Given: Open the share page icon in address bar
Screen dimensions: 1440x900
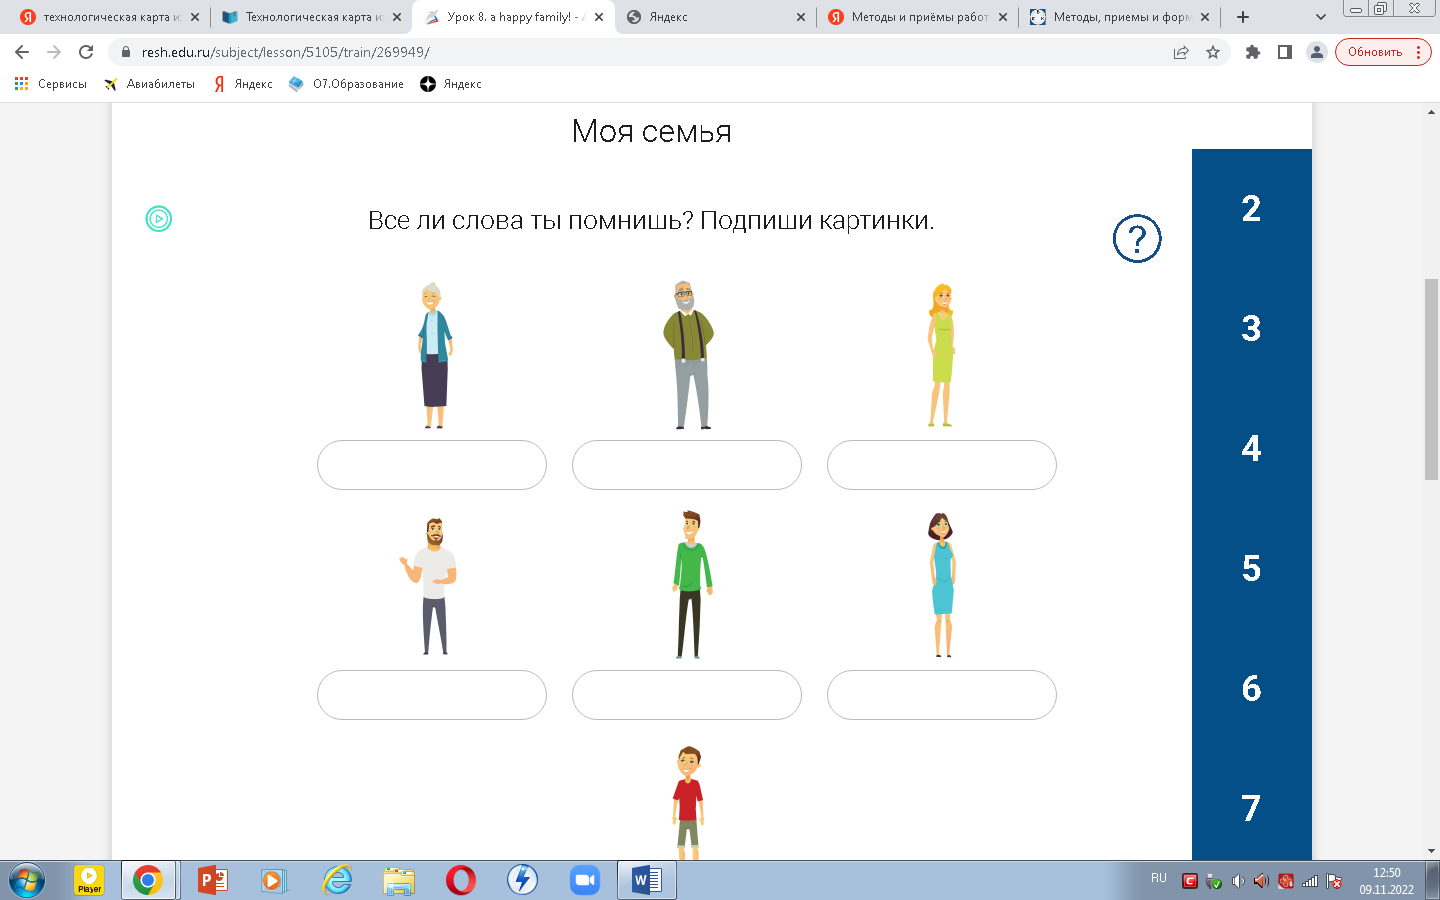Looking at the screenshot, I should click(x=1181, y=52).
